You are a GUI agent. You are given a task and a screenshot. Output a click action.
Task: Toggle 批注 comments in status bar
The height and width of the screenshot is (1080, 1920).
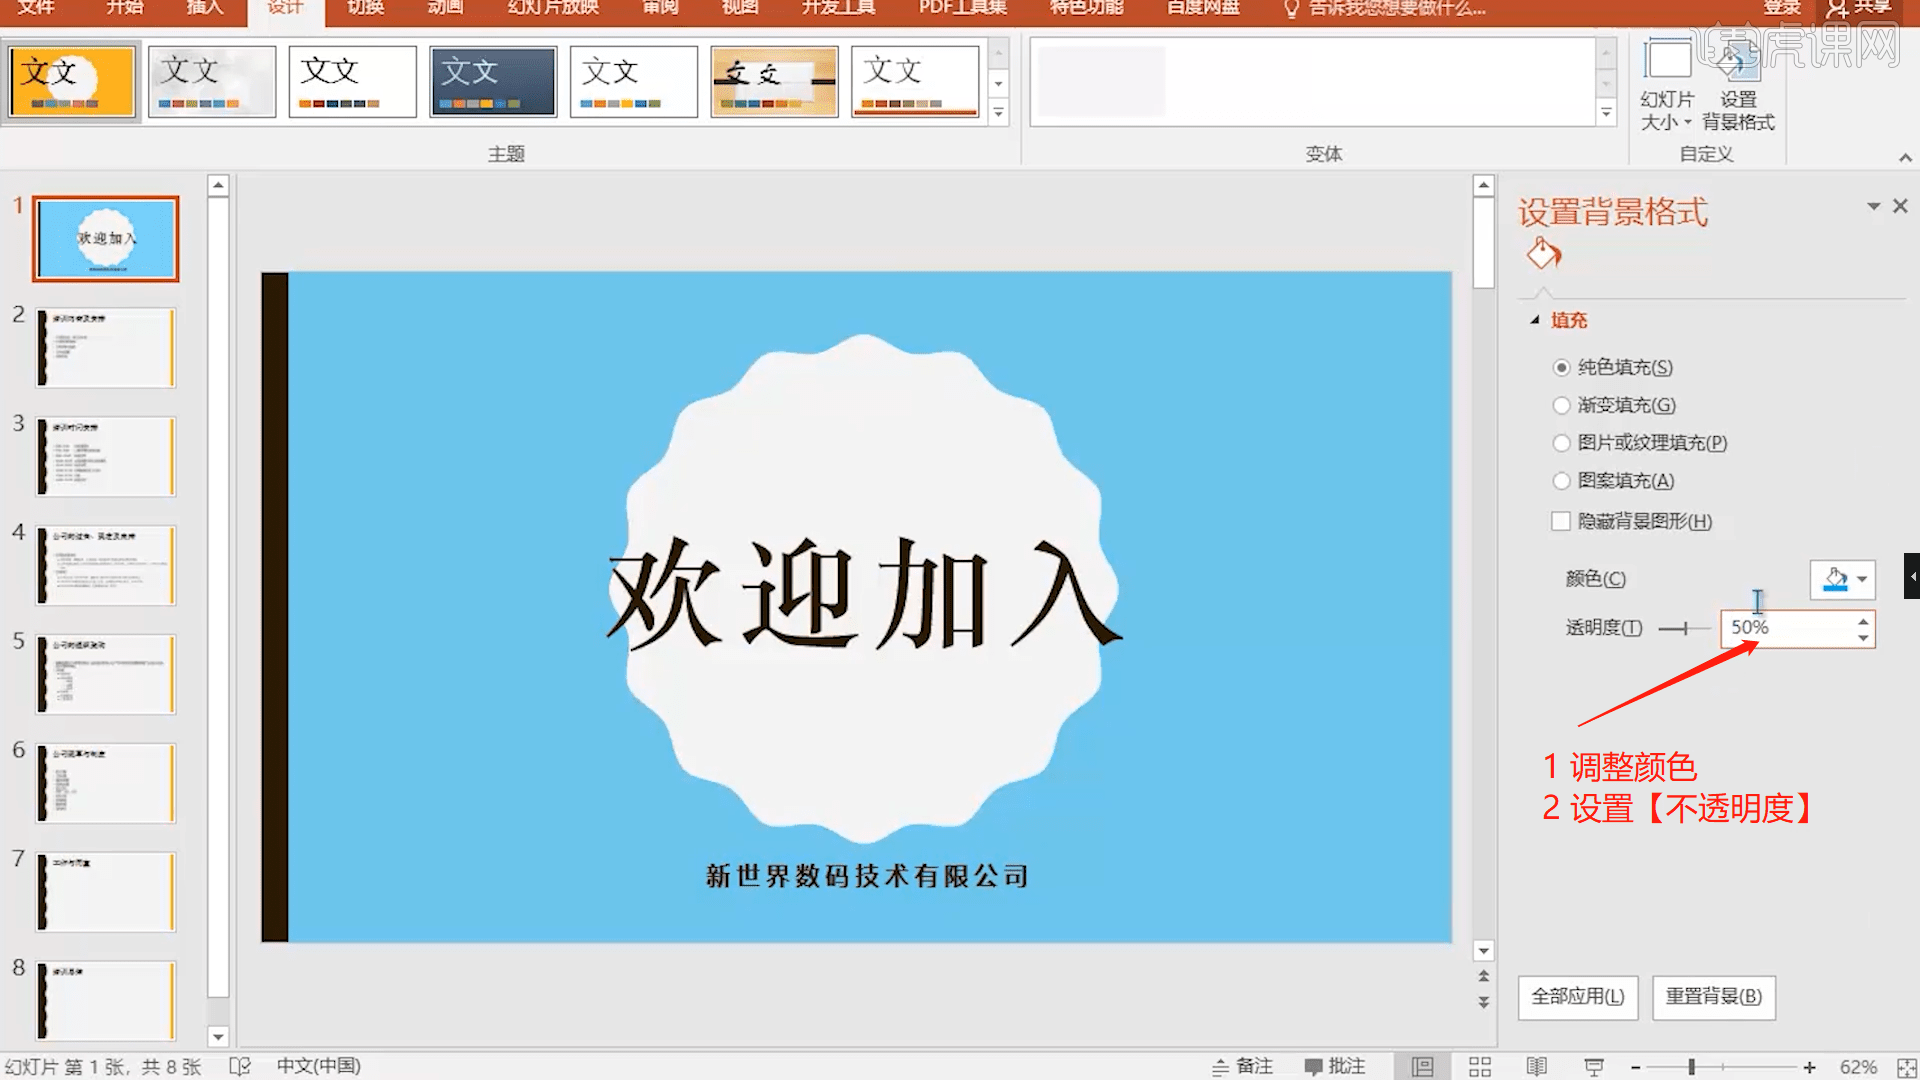tap(1335, 1067)
